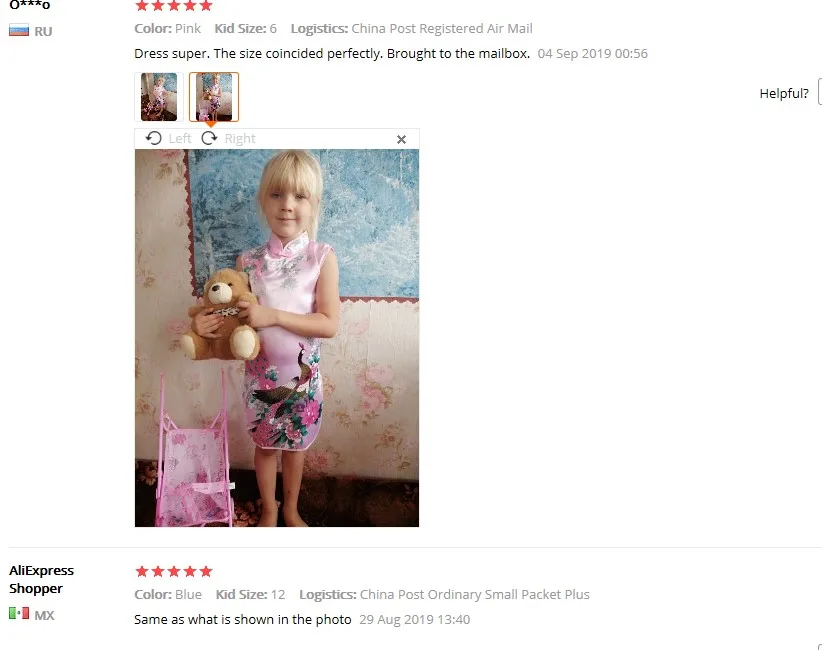
Task: Click the AliExpress Shopper reviewer name
Action: coord(41,579)
